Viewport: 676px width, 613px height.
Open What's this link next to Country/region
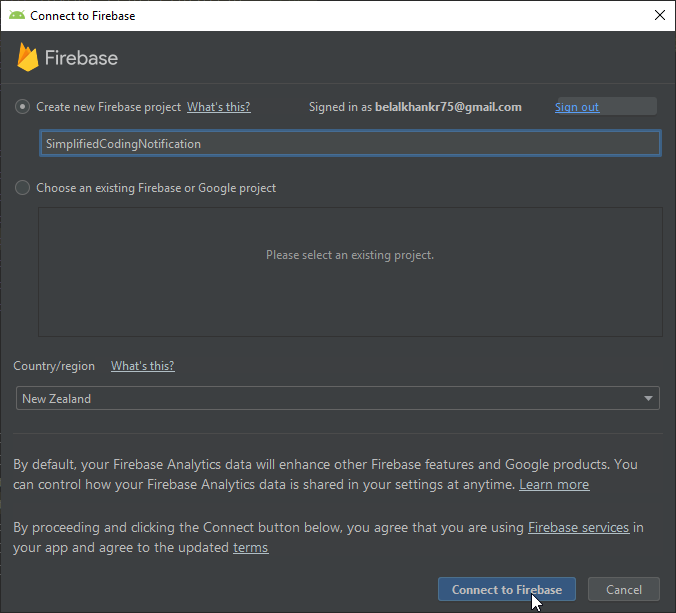pyautogui.click(x=143, y=366)
